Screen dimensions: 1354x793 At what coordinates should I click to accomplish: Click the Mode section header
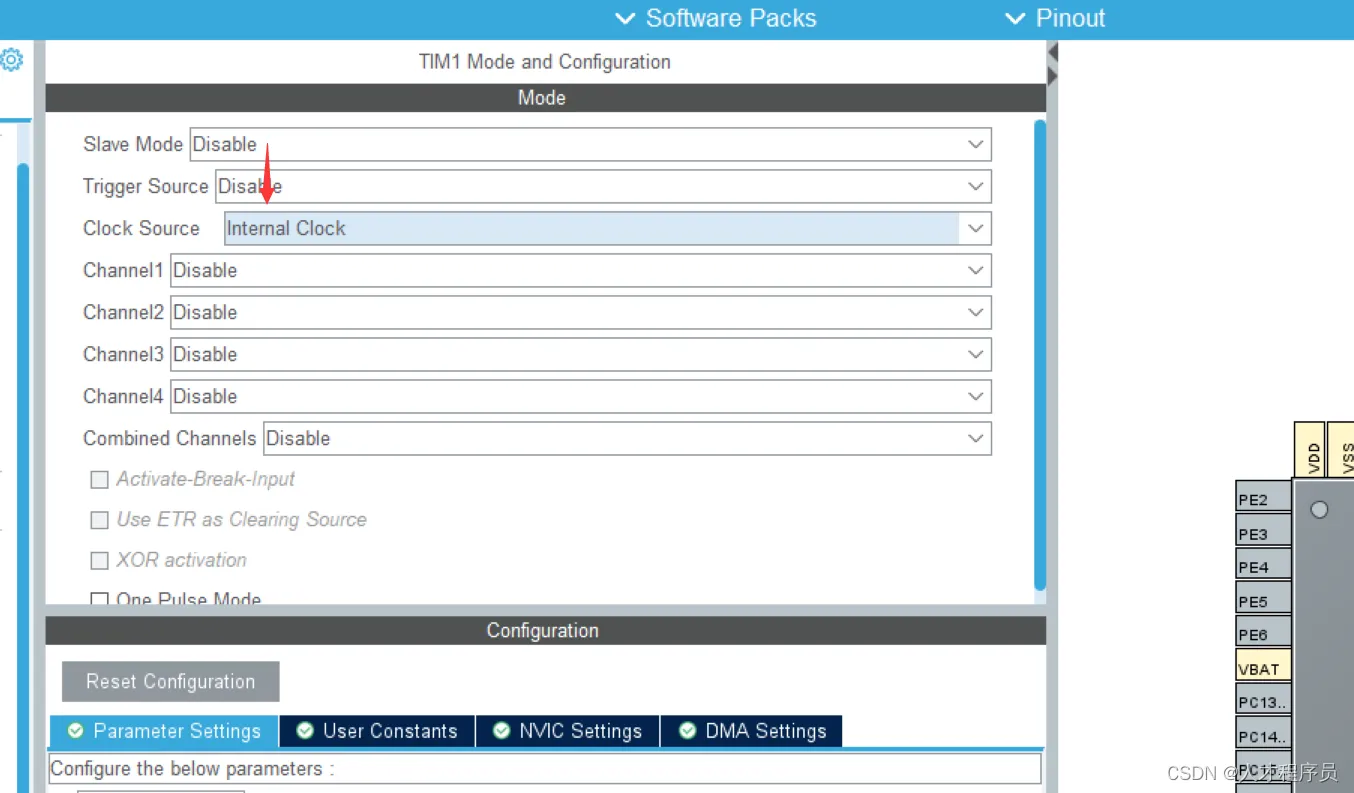click(x=546, y=98)
